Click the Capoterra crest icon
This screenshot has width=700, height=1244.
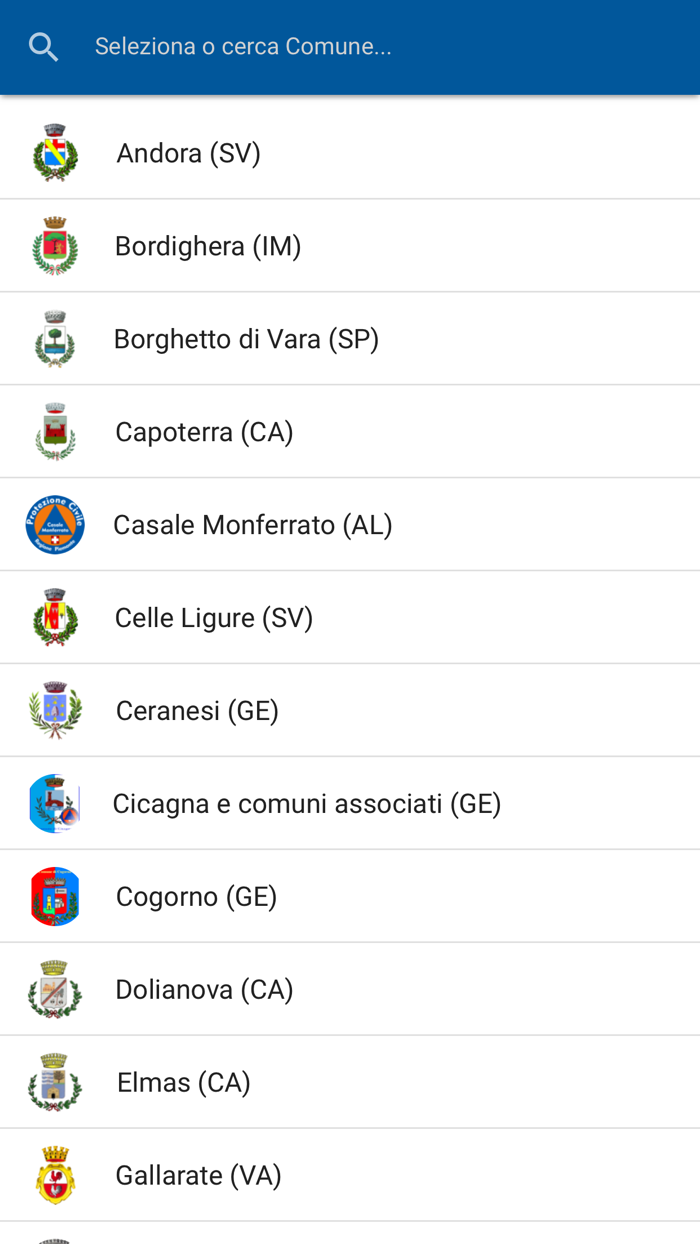pos(55,431)
